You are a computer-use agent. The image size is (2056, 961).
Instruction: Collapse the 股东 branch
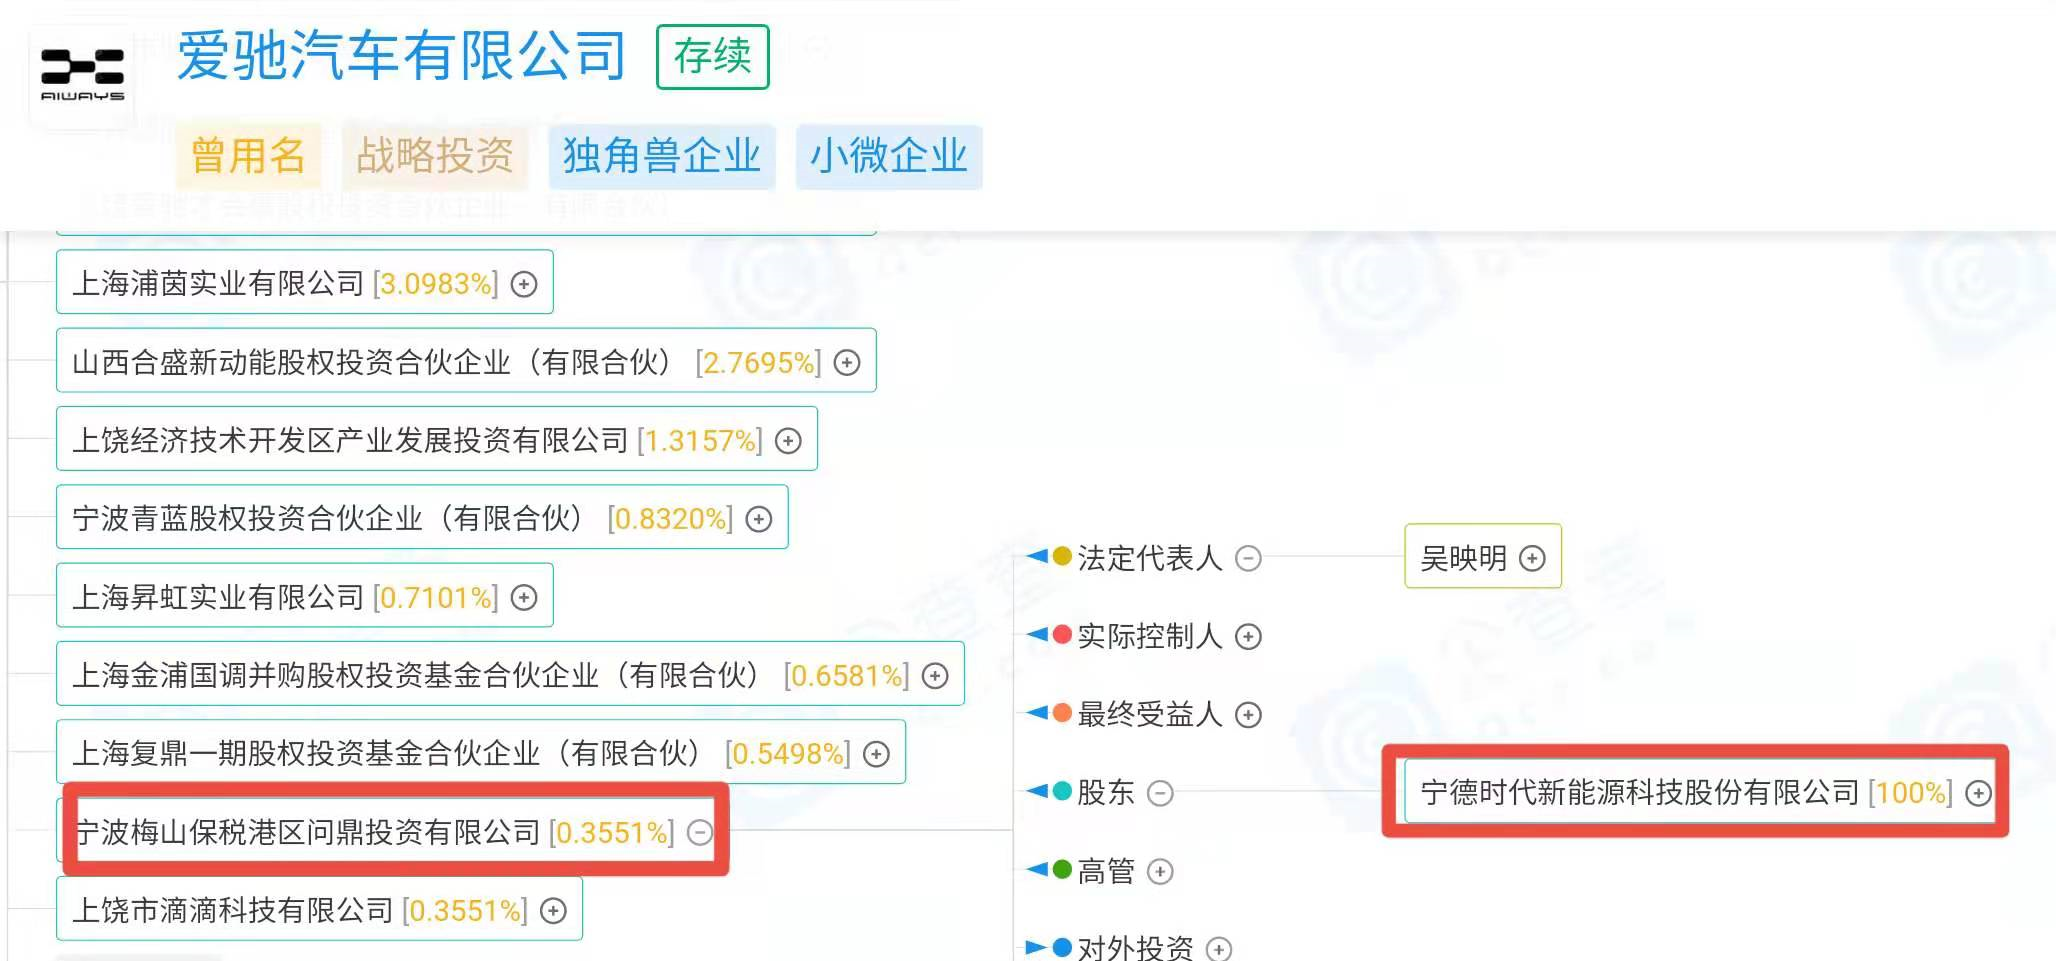point(1160,793)
